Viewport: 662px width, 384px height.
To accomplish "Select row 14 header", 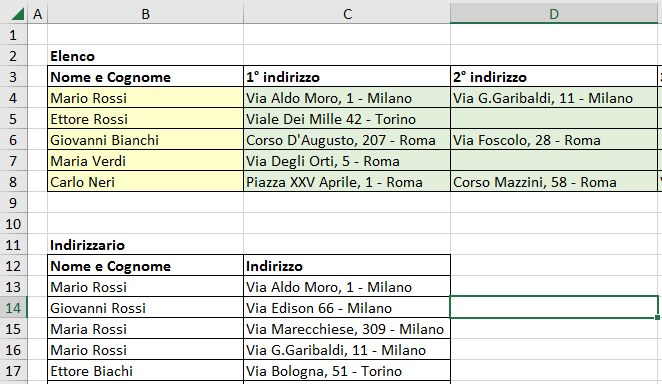I will [x=13, y=308].
